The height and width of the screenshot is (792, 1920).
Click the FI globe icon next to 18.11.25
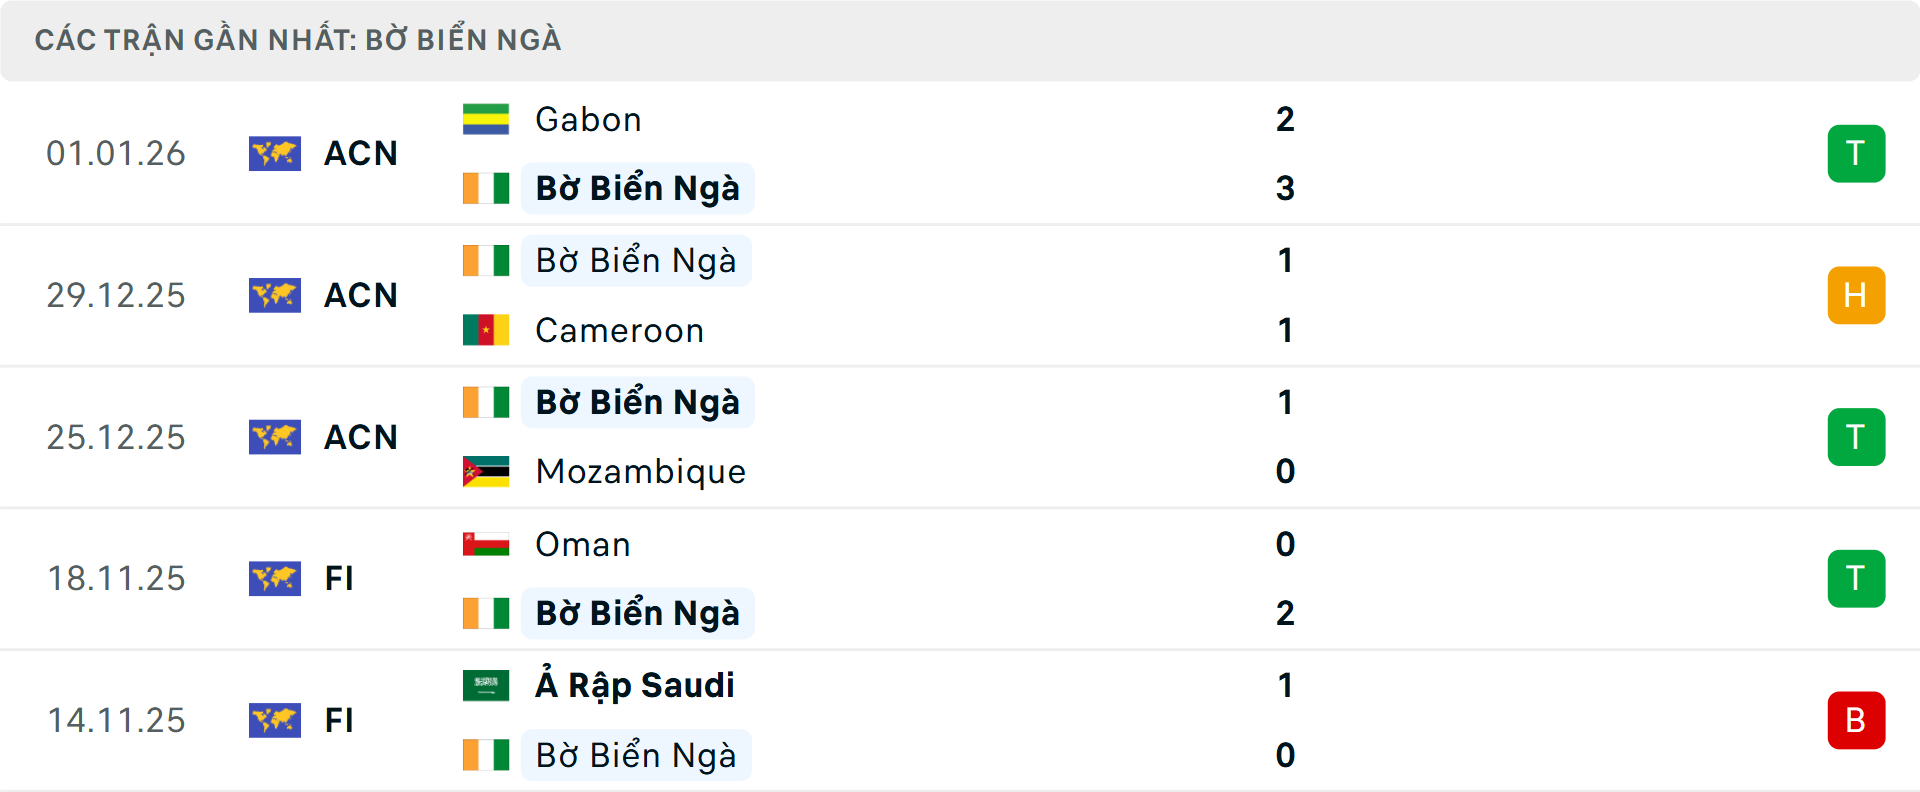coord(275,578)
